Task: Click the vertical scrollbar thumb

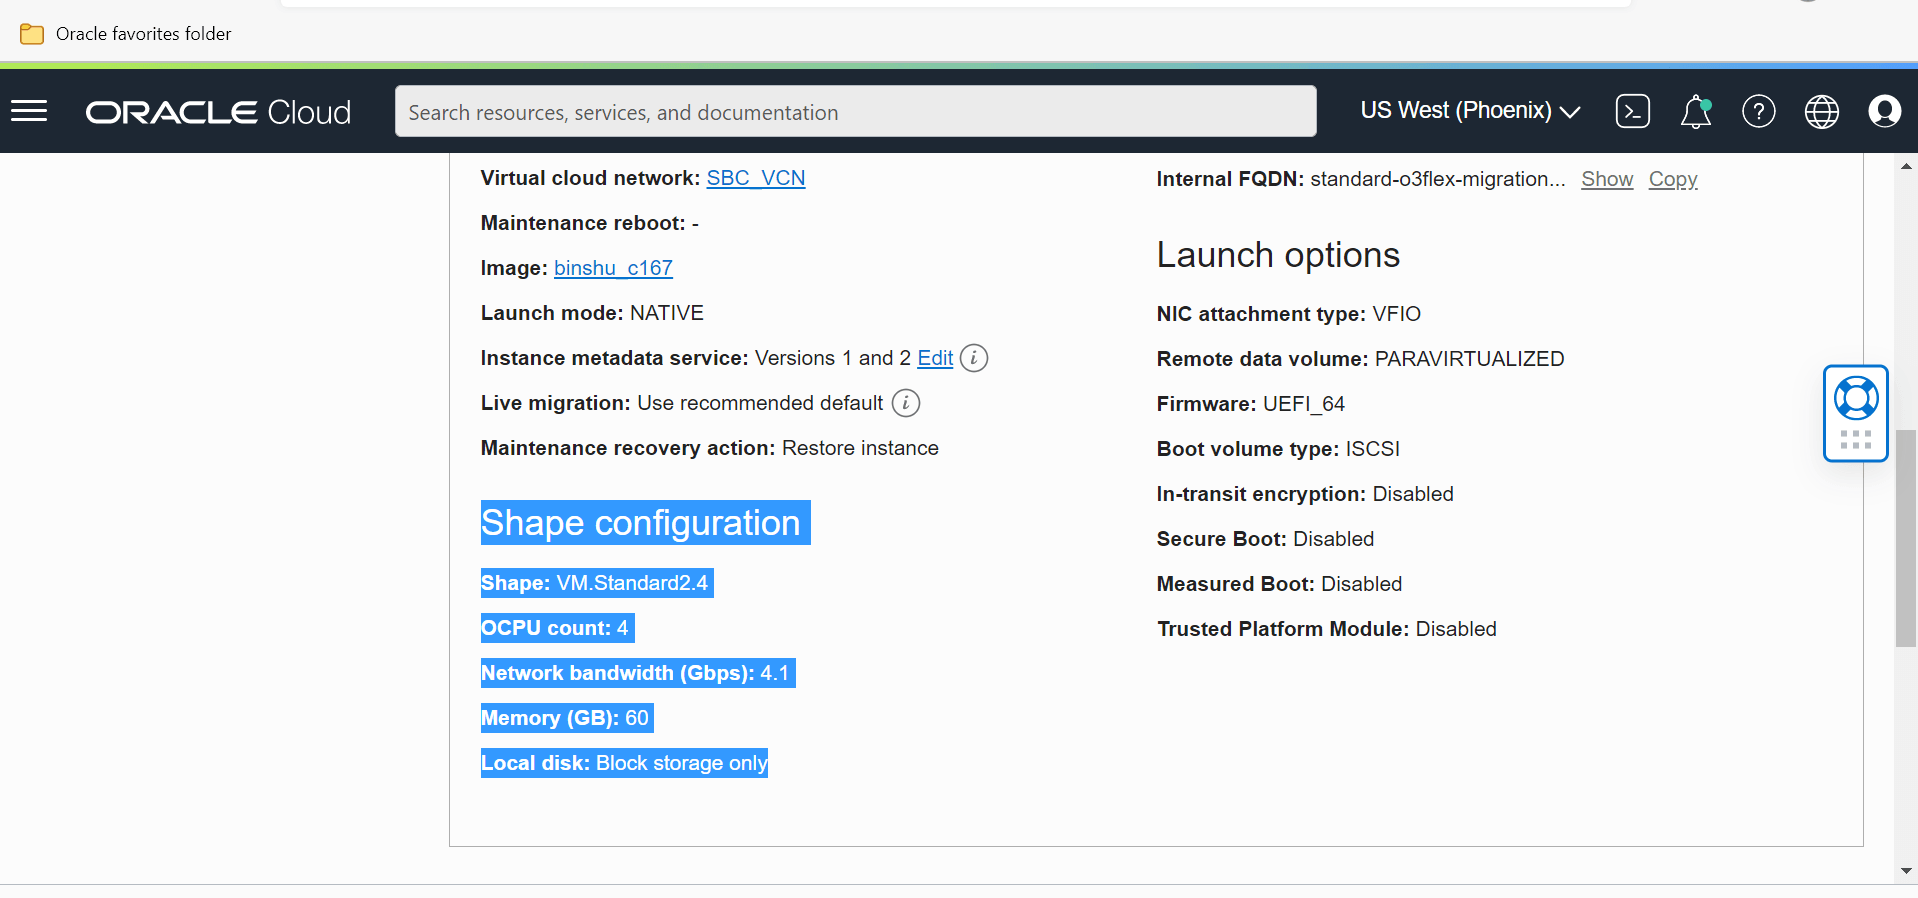Action: [x=1906, y=538]
